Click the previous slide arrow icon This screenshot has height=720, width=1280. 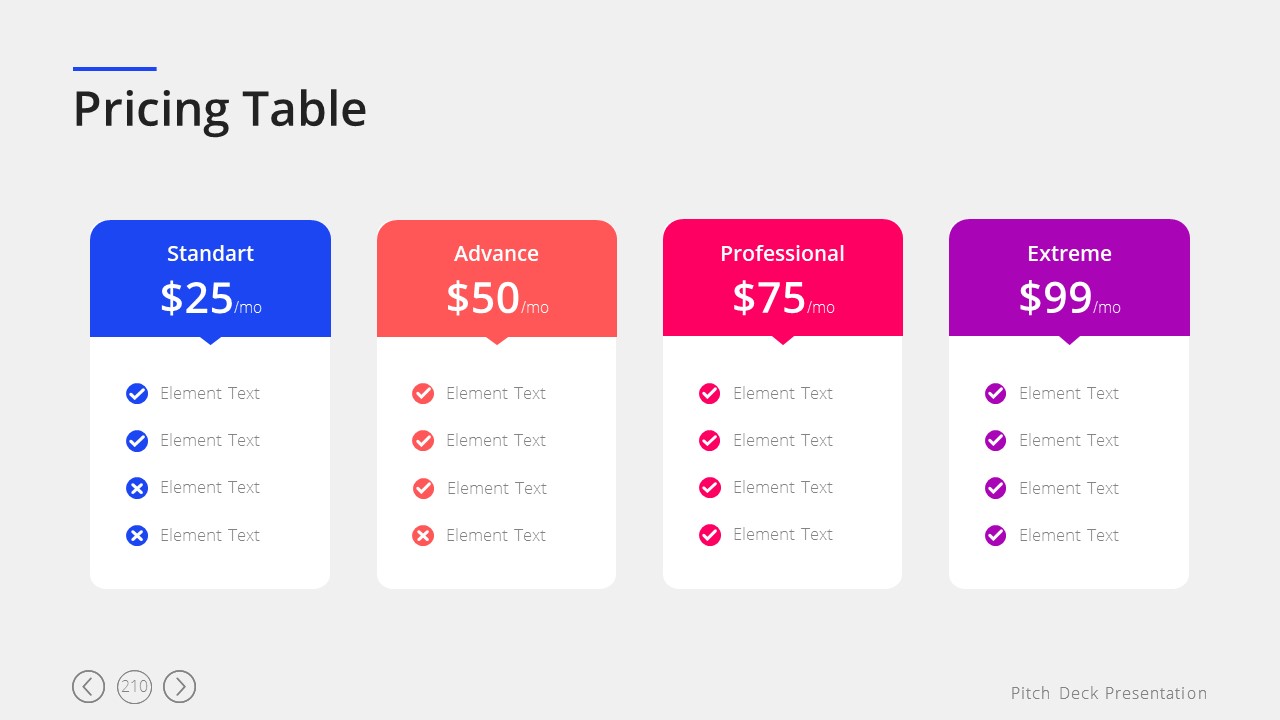[x=88, y=686]
